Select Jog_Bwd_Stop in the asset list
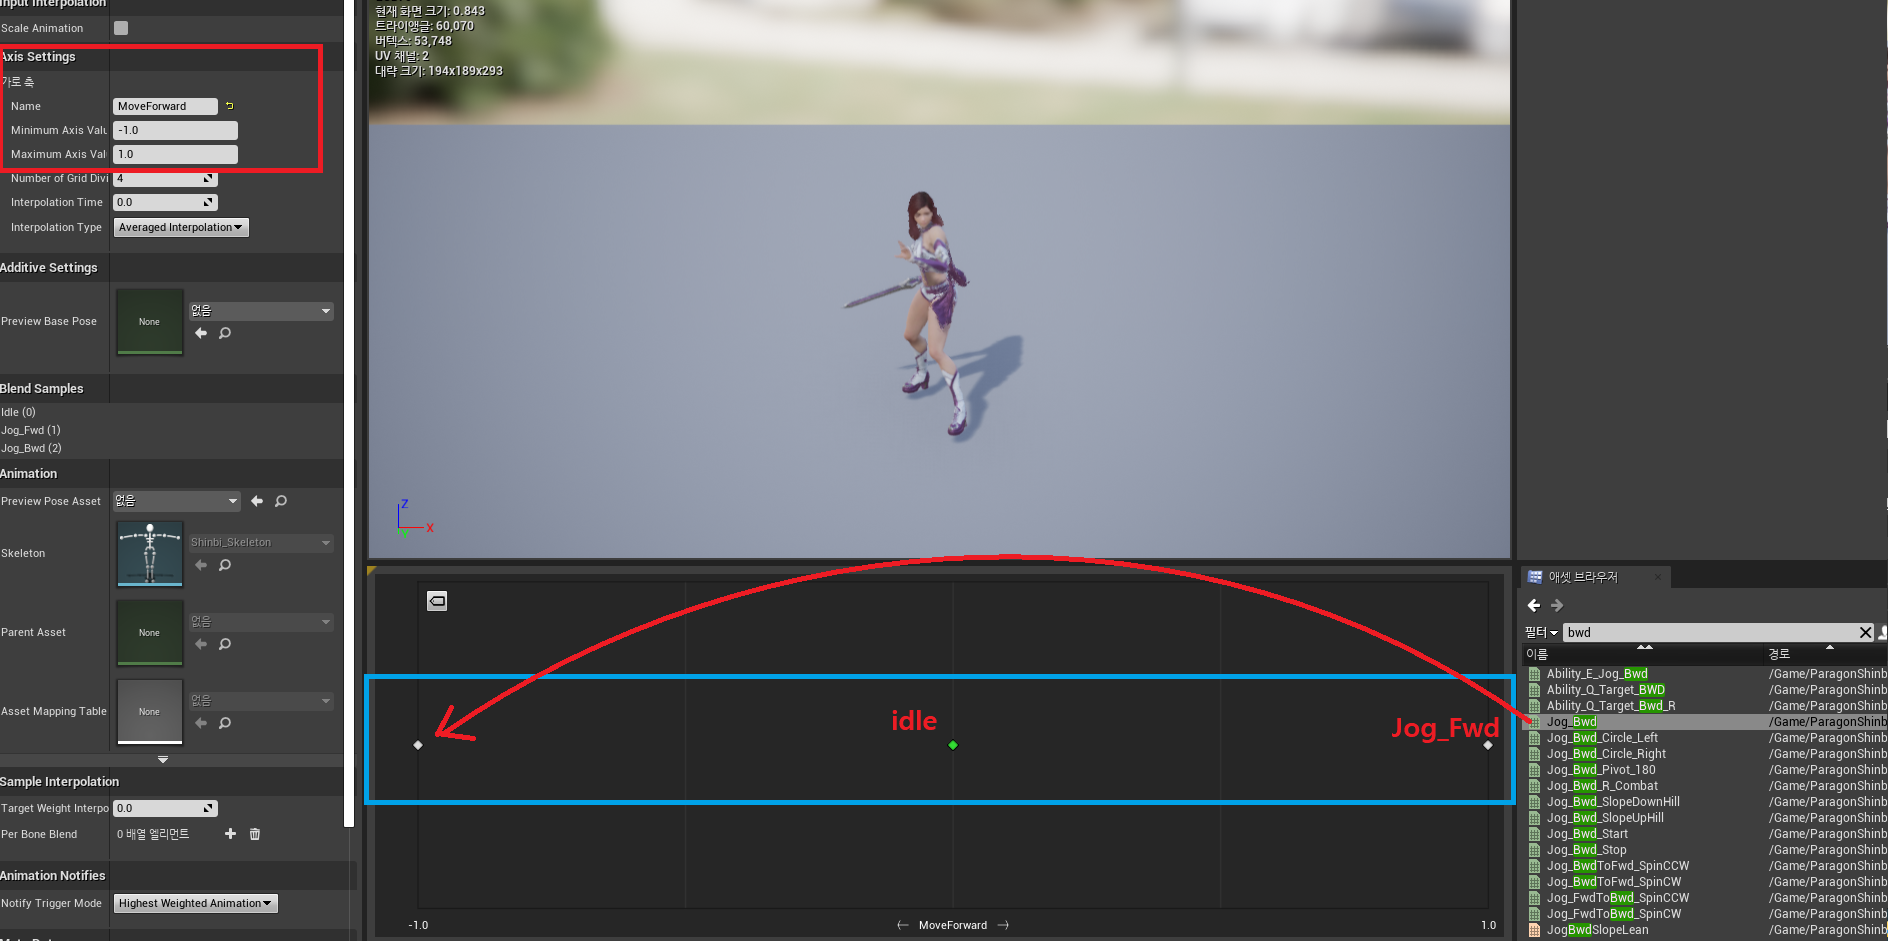This screenshot has width=1888, height=941. coord(1587,850)
